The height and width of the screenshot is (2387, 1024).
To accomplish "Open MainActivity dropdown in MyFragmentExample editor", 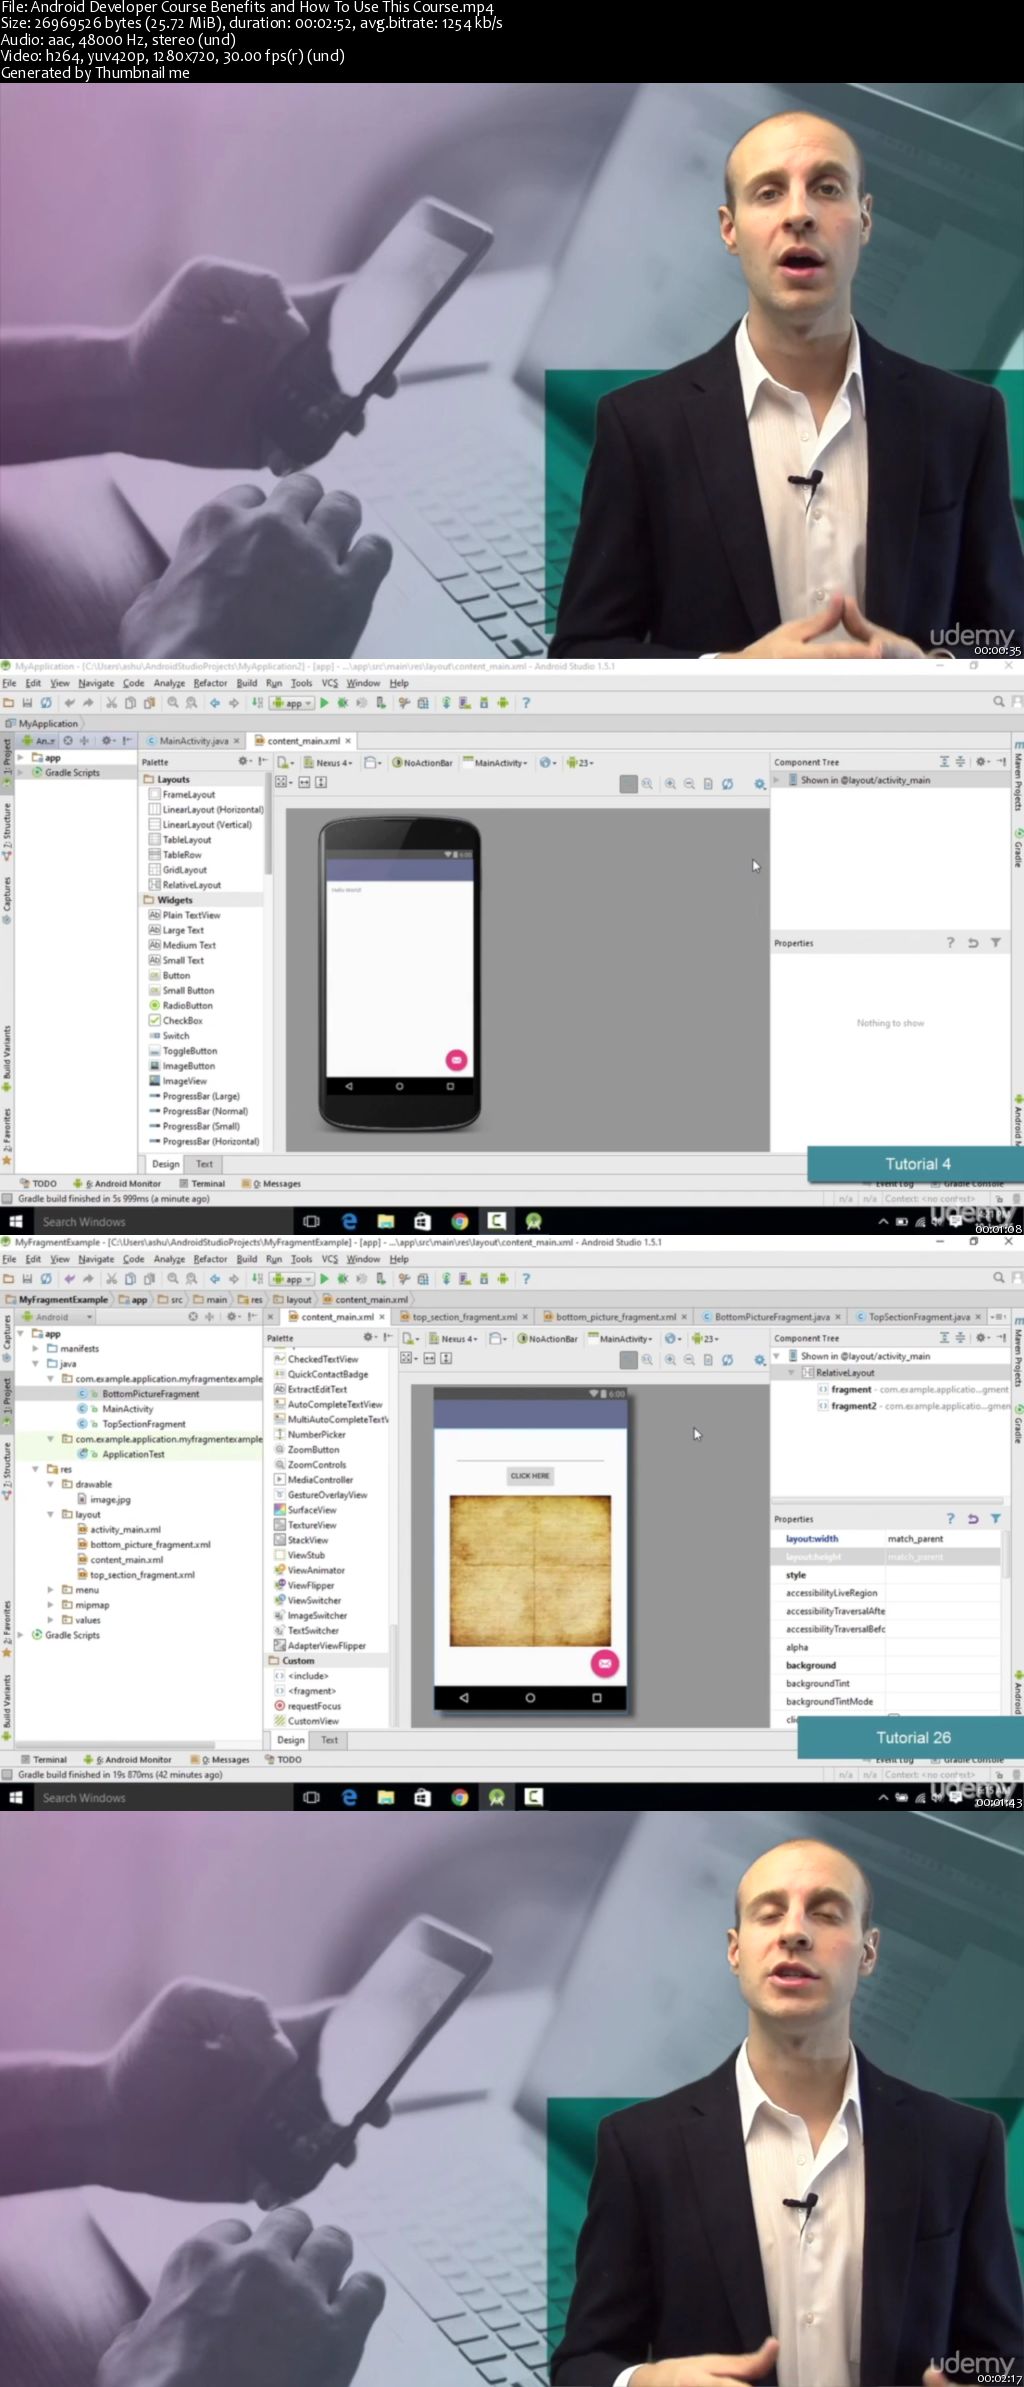I will coord(621,1339).
